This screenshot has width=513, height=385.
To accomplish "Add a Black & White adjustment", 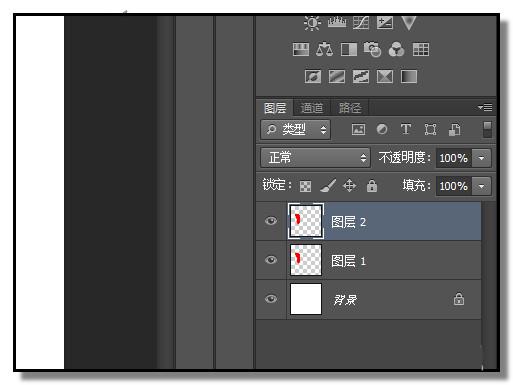I will tap(349, 50).
